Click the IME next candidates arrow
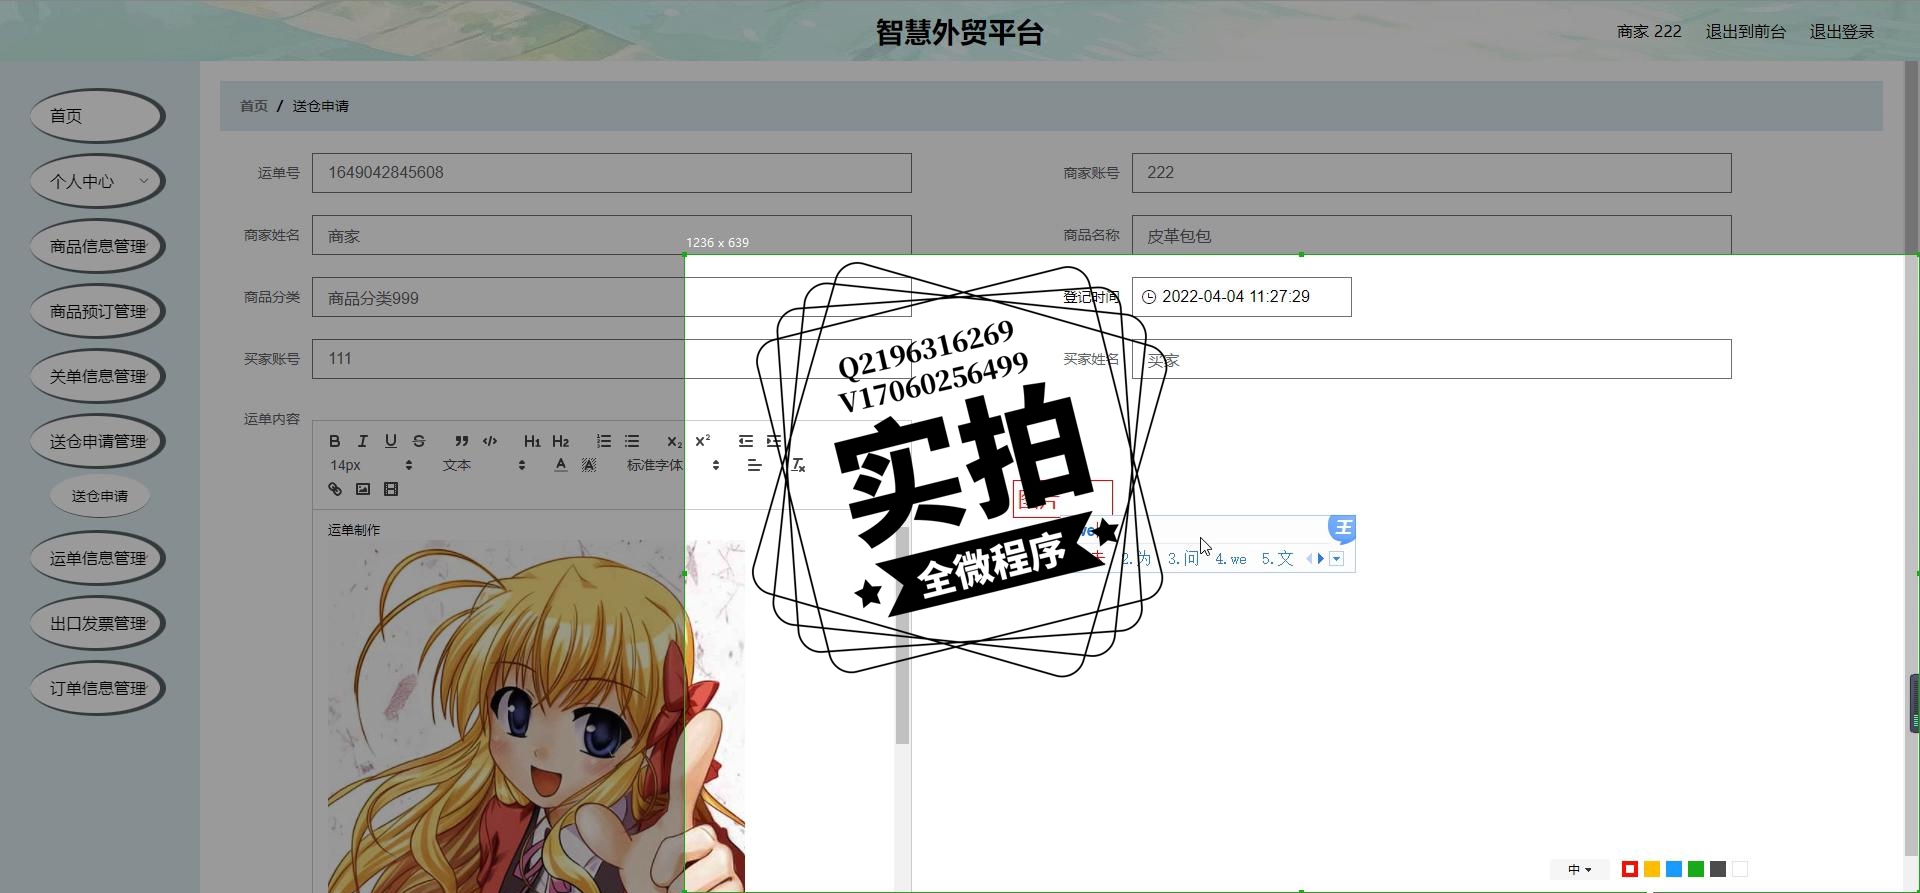Viewport: 1920px width, 893px height. 1321,559
